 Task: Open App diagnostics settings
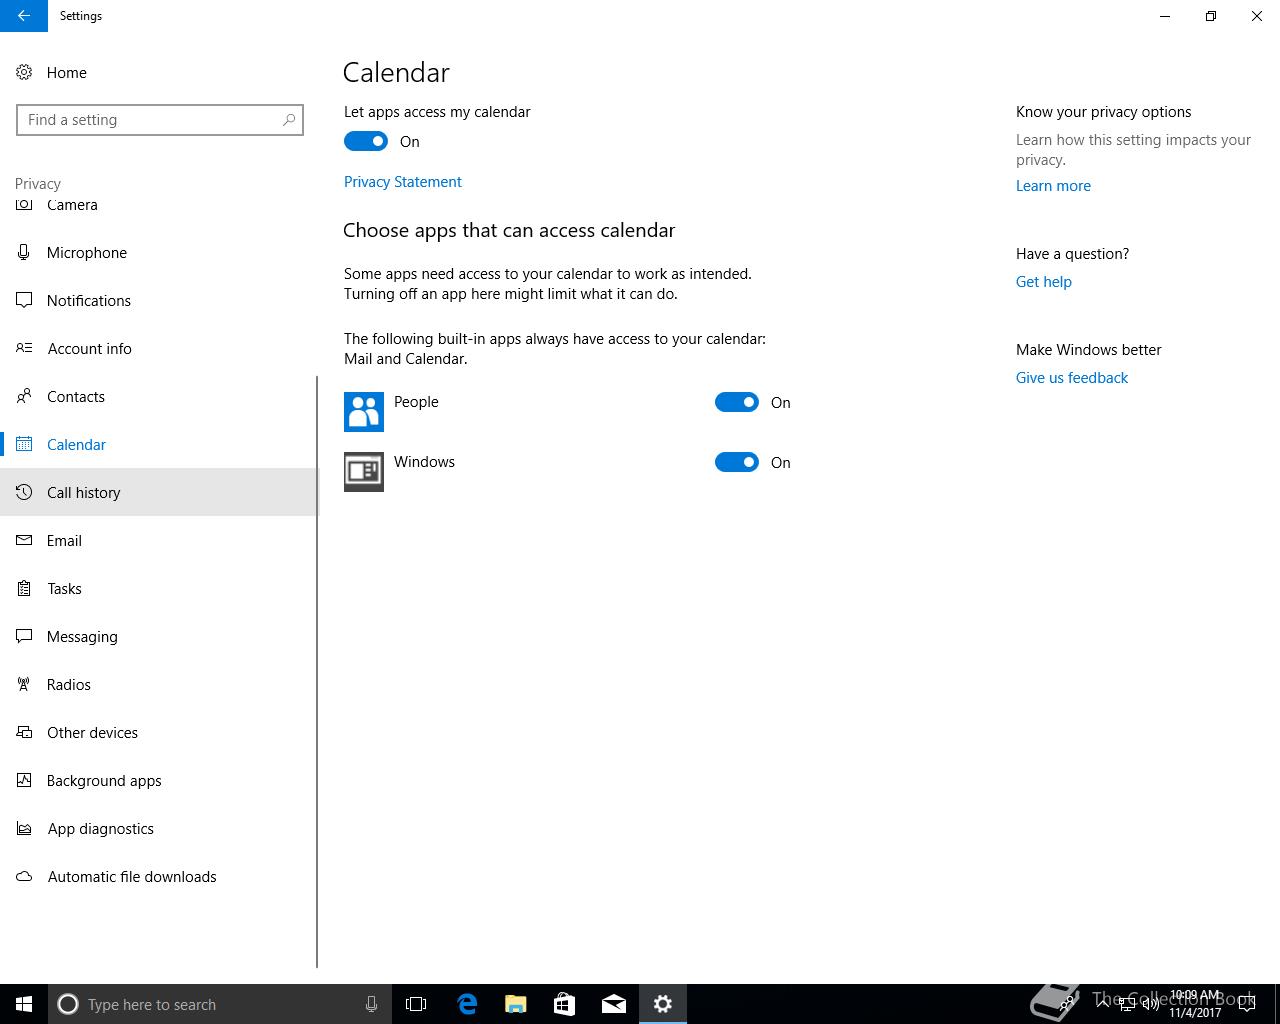[159, 828]
